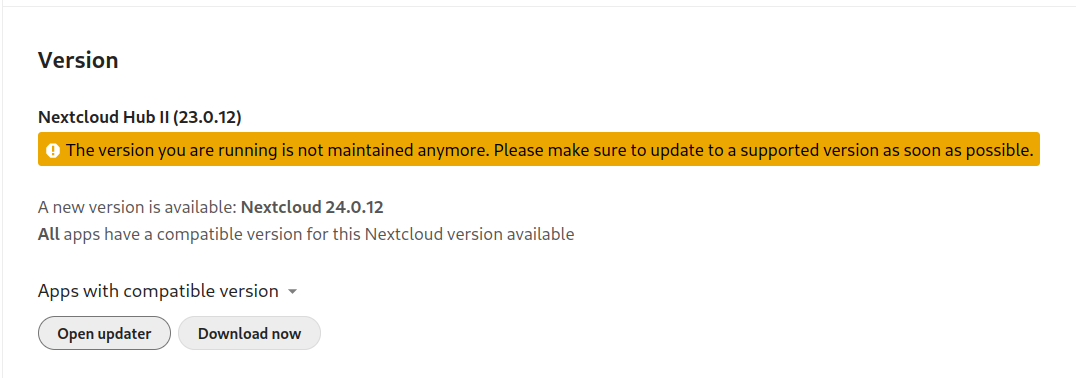Click the horizontal divider line above Version
1076x378 pixels.
point(538,6)
